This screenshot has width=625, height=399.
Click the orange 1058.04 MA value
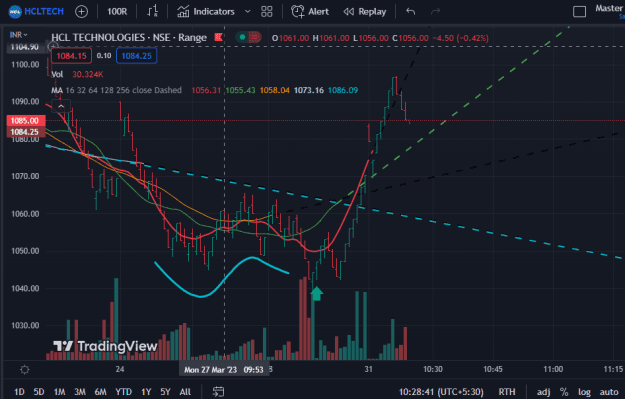(275, 90)
